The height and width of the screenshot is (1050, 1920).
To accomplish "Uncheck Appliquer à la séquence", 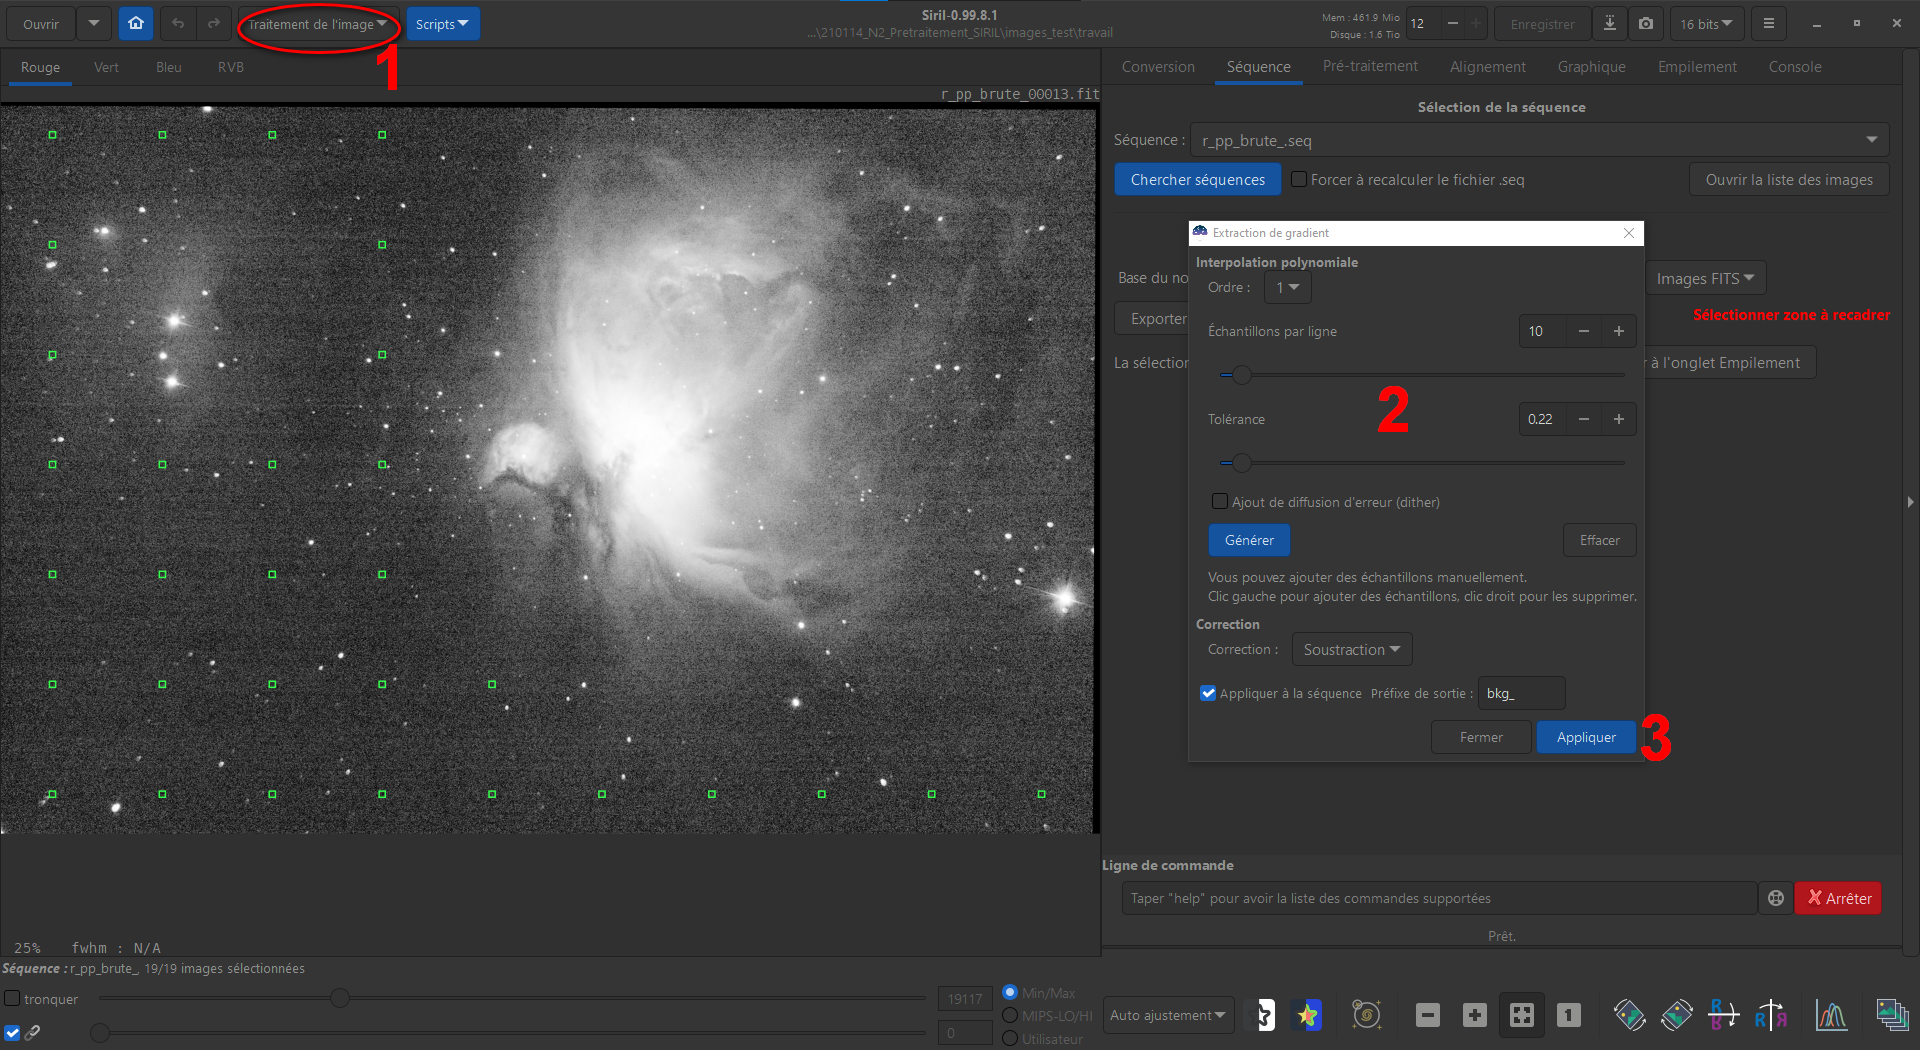I will [1208, 693].
